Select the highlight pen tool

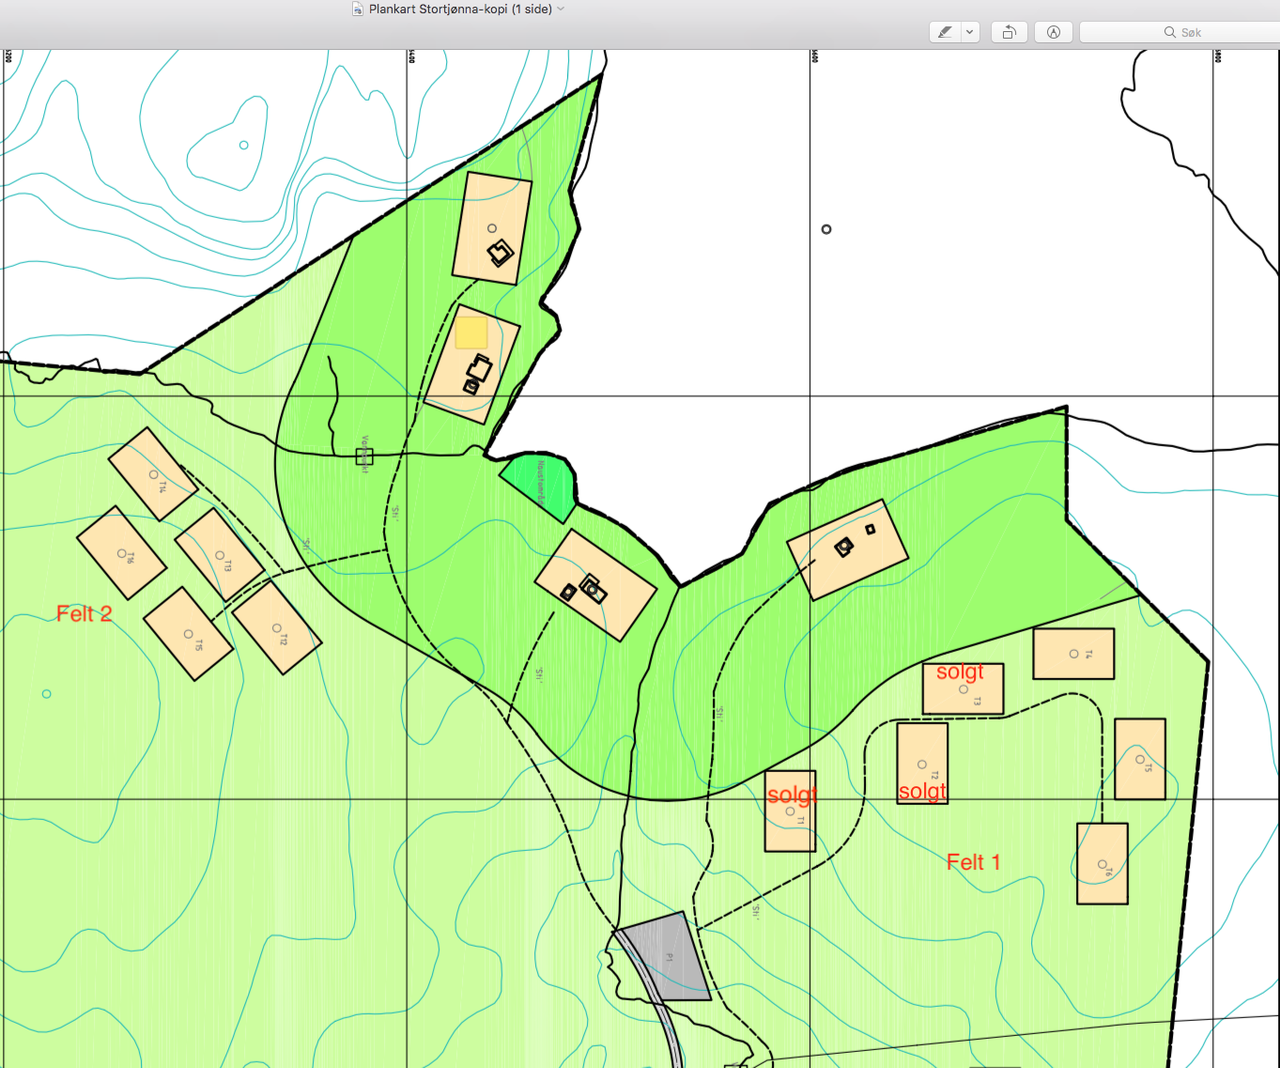[944, 32]
